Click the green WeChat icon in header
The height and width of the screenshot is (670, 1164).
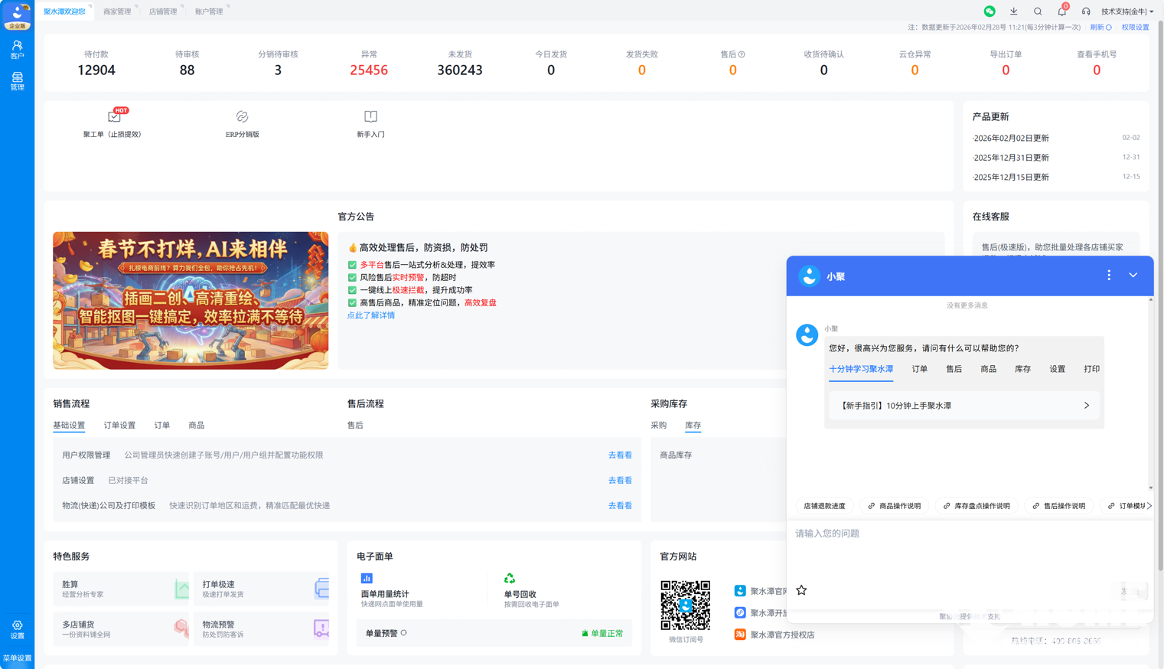click(x=989, y=11)
